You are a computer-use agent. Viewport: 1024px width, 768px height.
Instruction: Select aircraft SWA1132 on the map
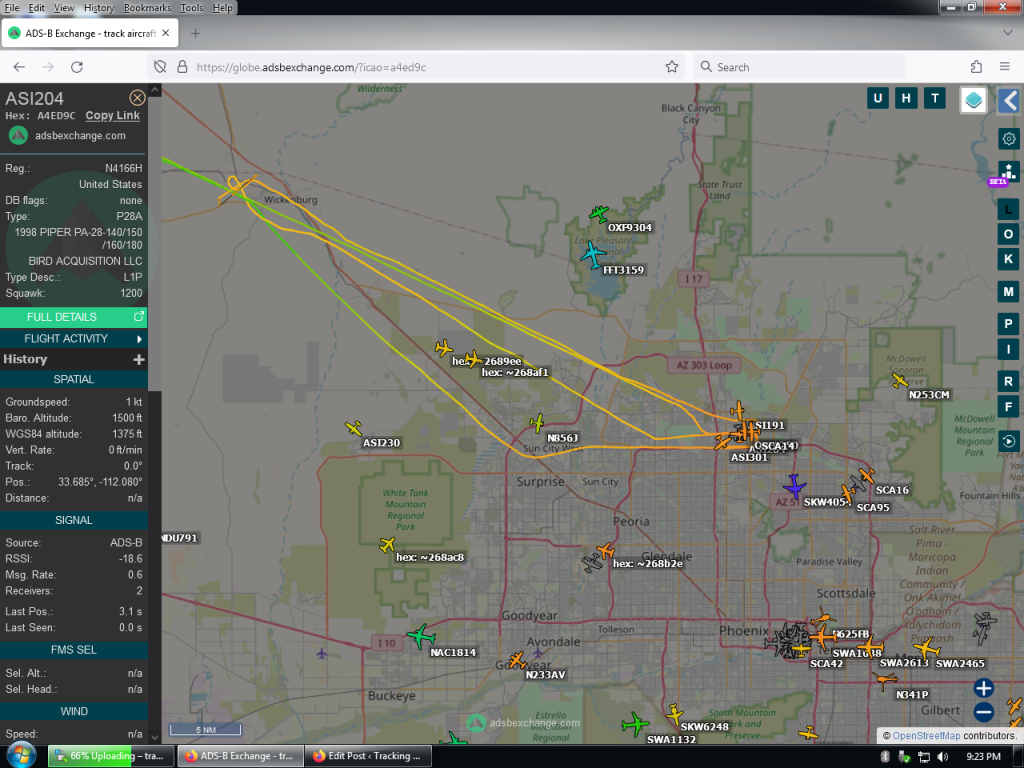pos(635,724)
